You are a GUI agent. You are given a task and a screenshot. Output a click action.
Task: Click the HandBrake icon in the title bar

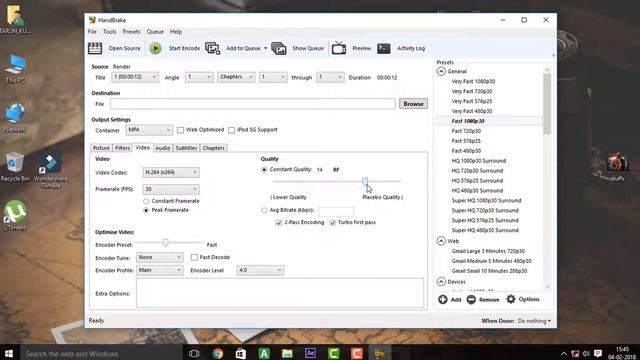[93, 20]
